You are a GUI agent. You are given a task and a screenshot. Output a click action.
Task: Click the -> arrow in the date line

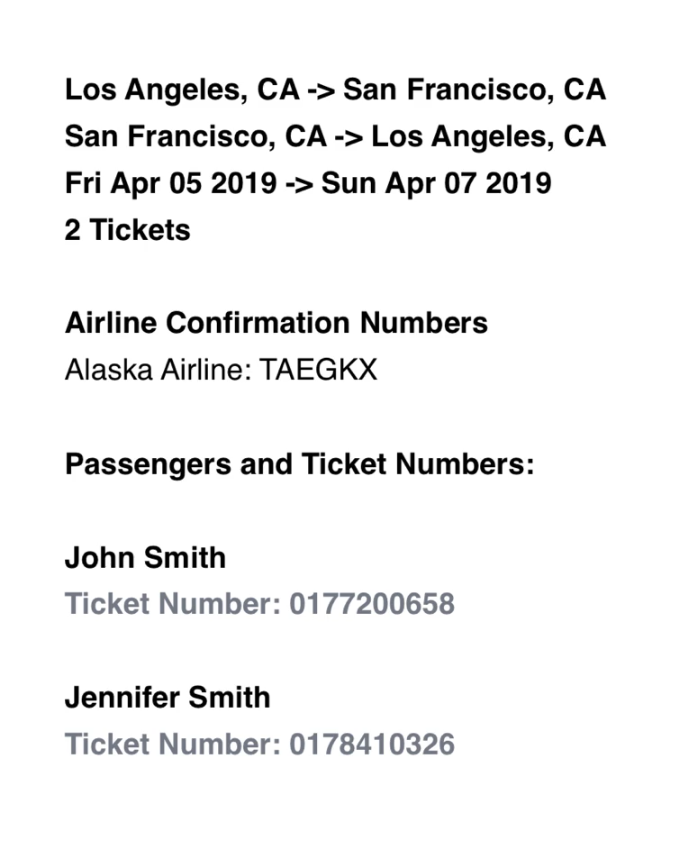point(299,185)
